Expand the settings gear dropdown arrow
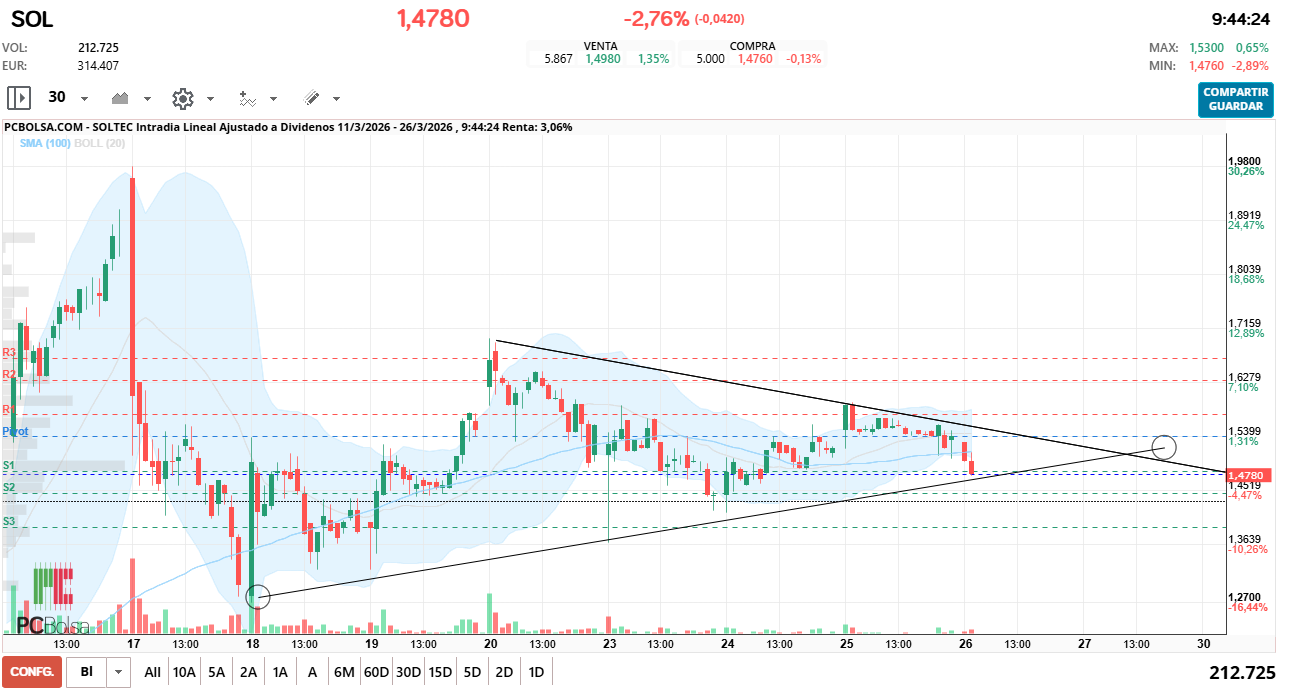 coord(210,99)
